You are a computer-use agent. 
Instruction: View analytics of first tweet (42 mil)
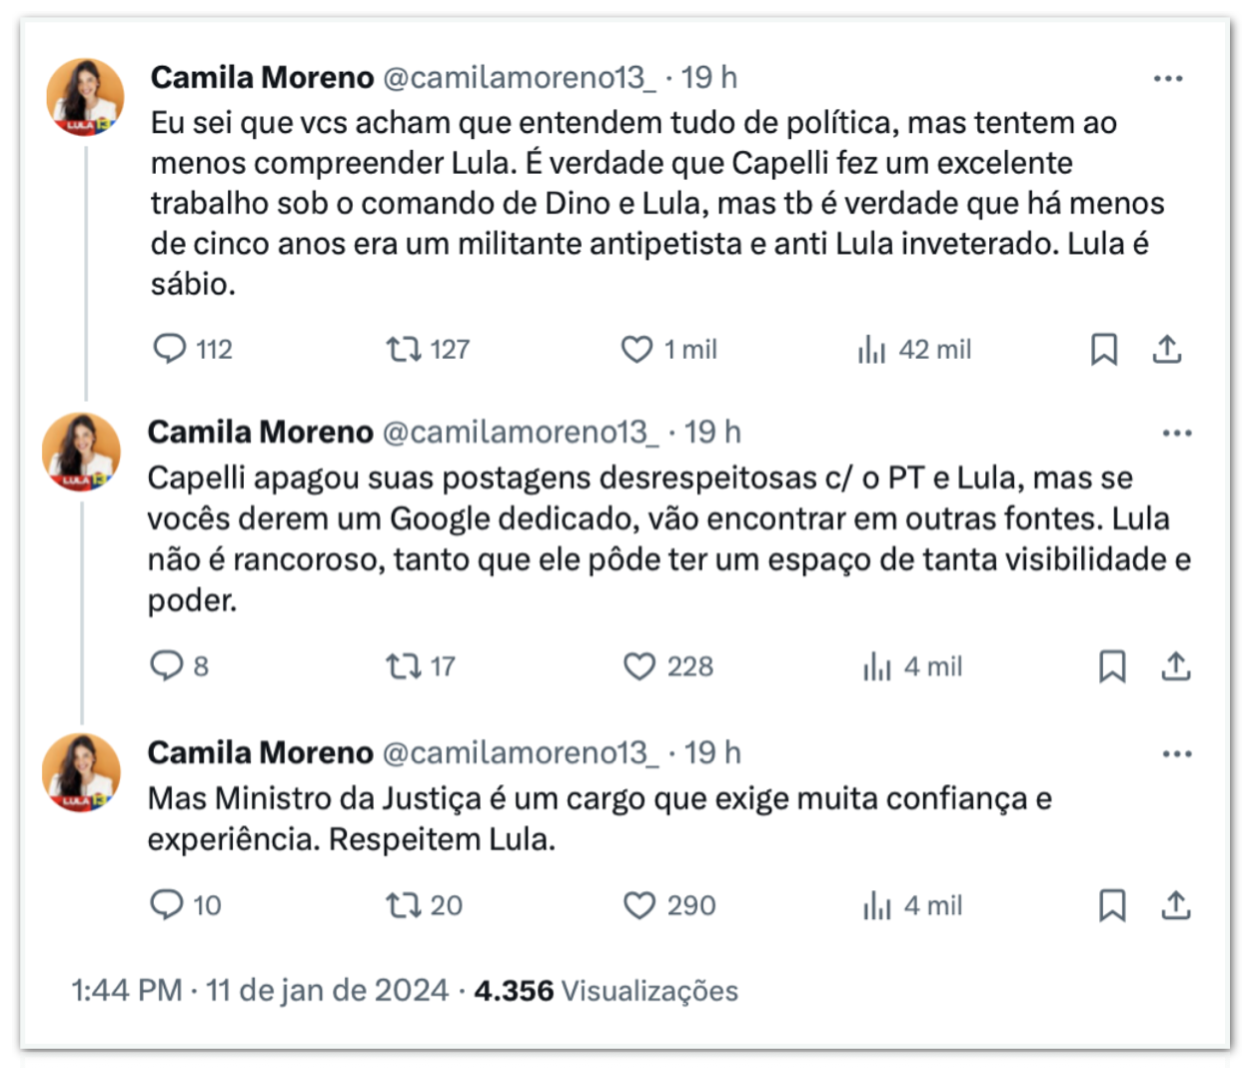coord(872,349)
